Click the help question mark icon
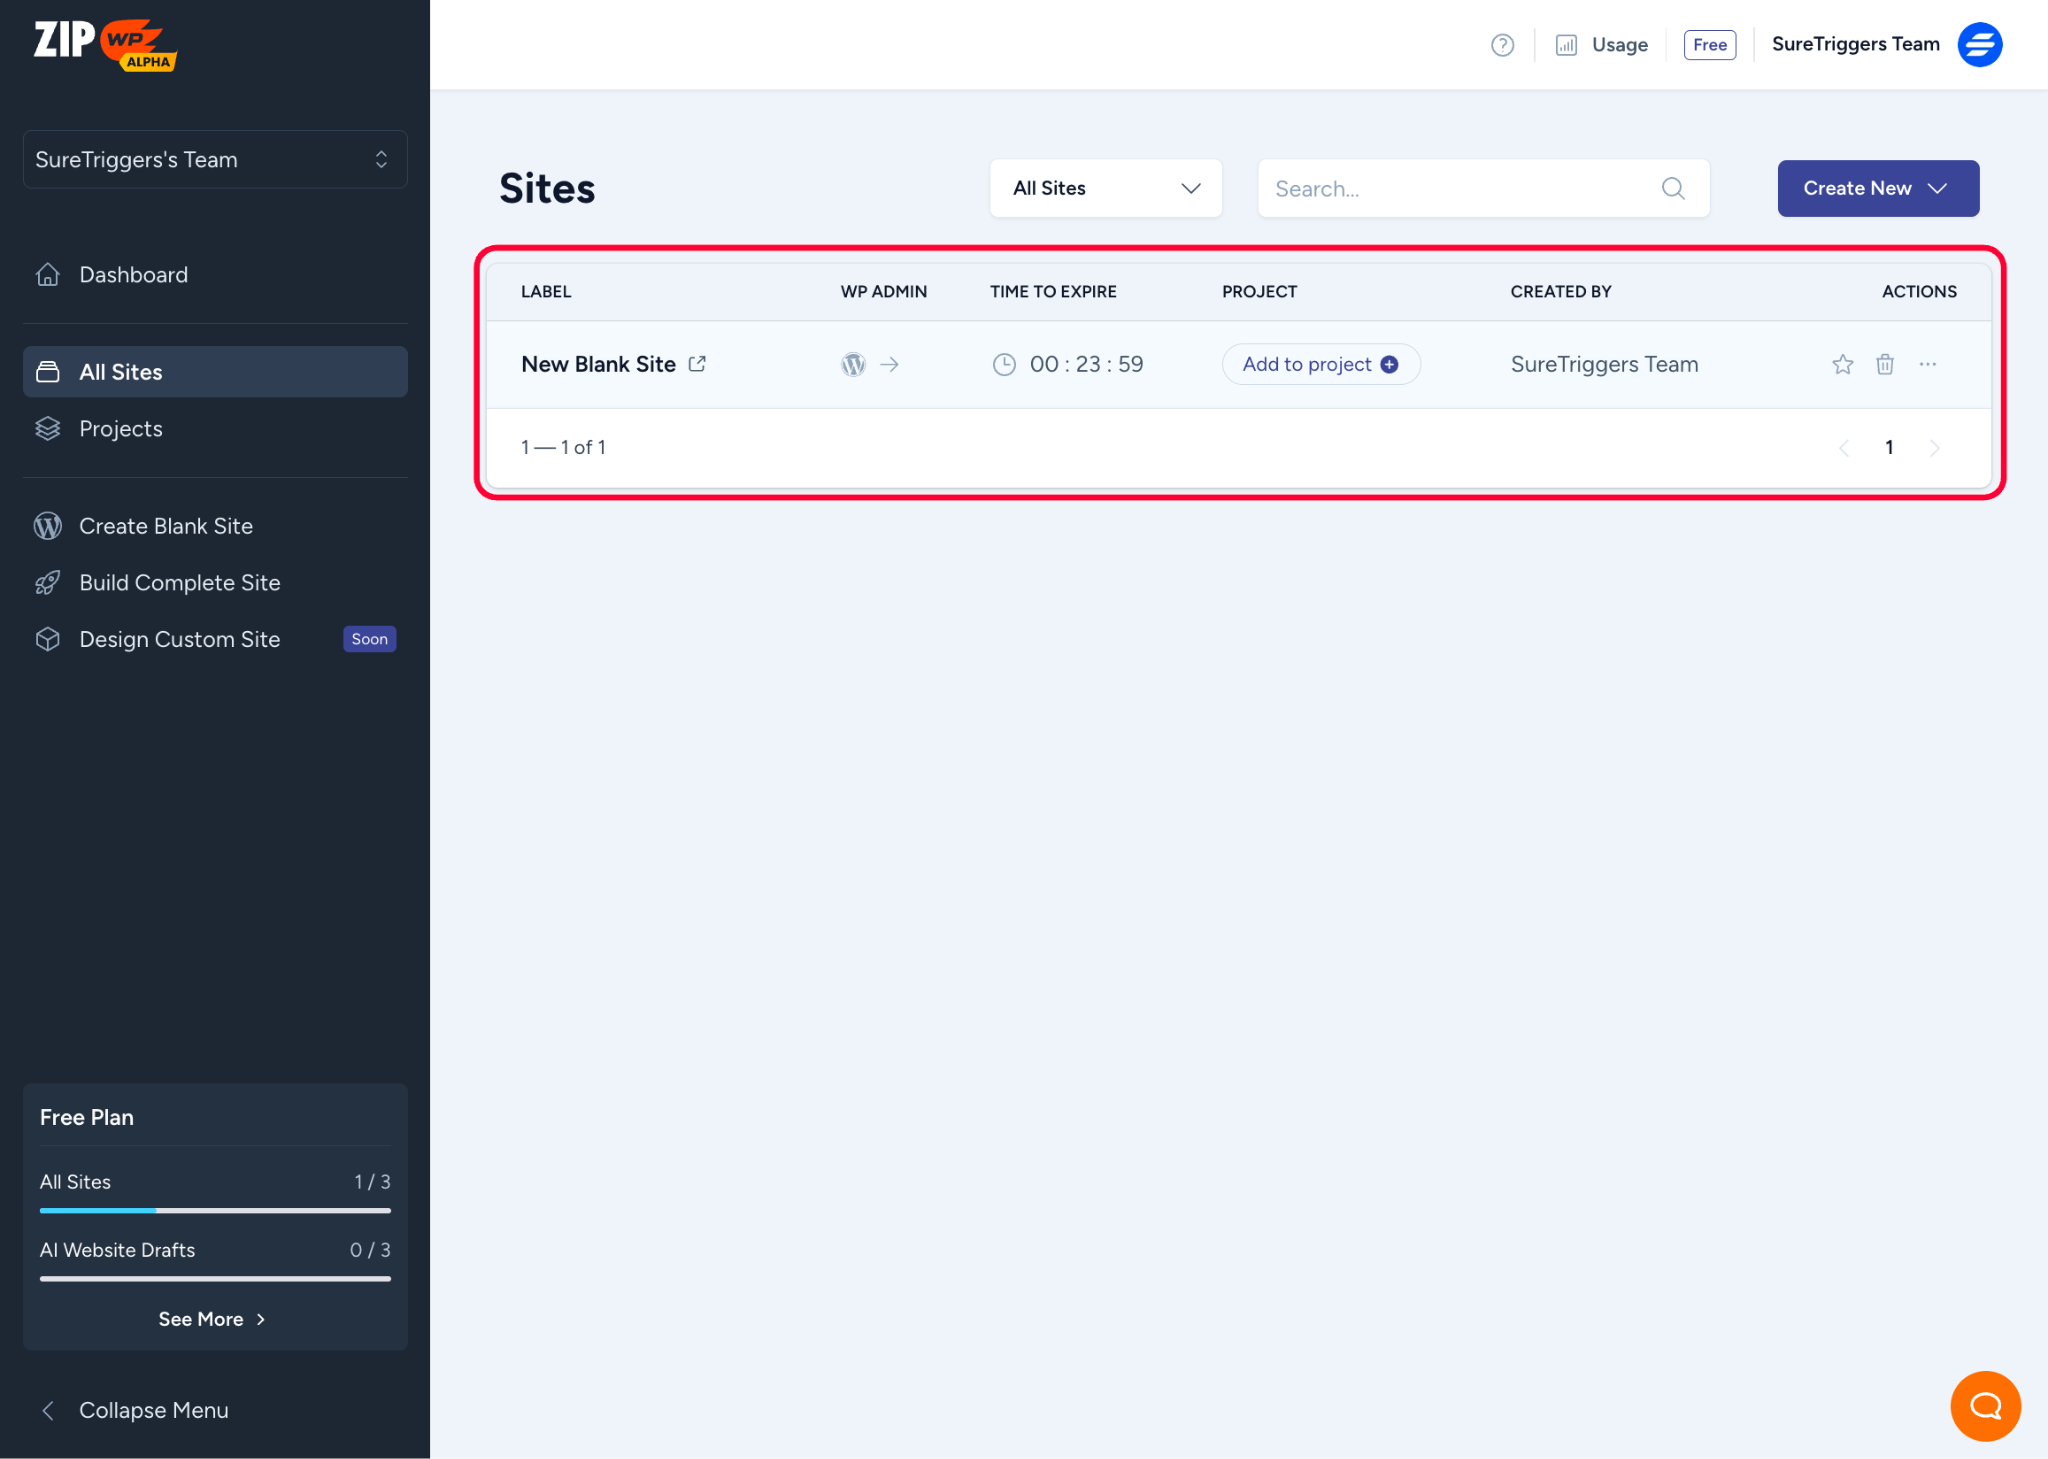 coord(1502,45)
